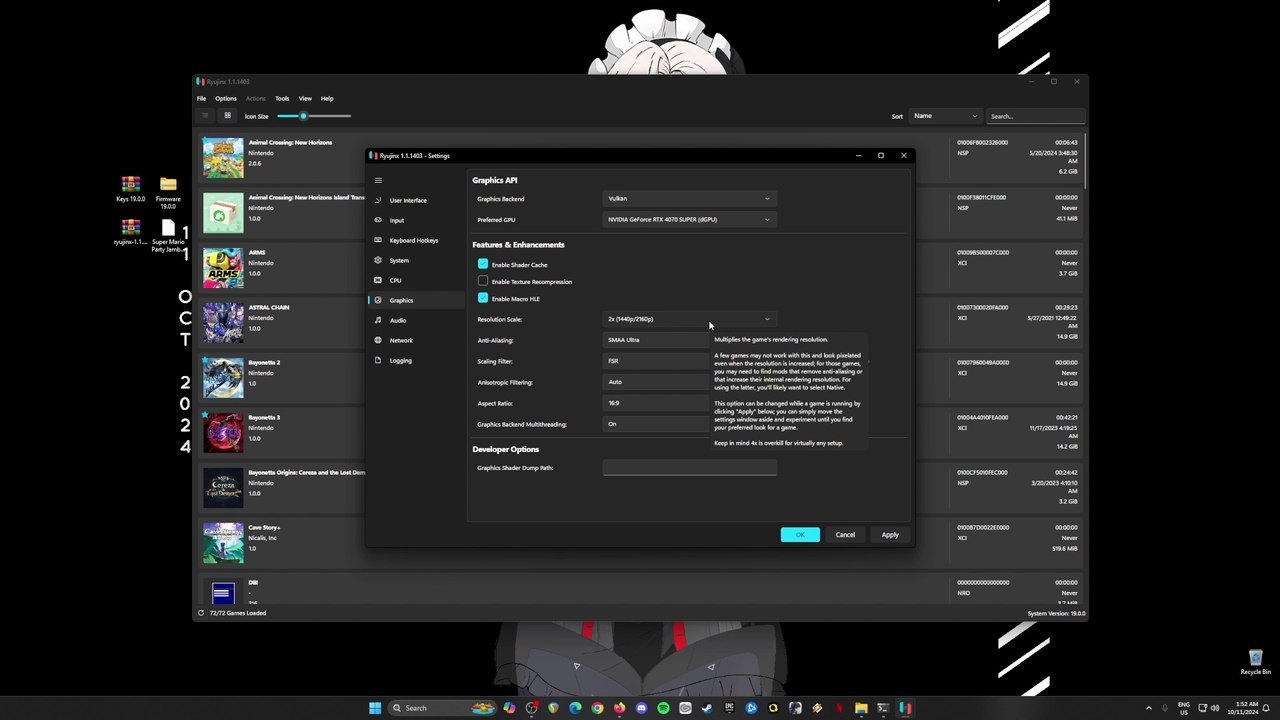
Task: Open Scaling Filter dropdown set to FSR
Action: coord(656,361)
